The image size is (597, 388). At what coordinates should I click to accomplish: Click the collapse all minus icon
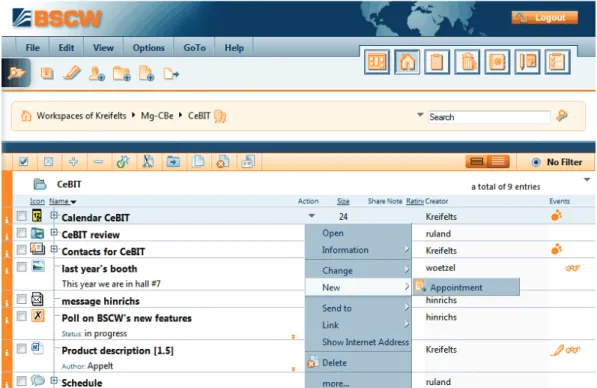click(98, 162)
